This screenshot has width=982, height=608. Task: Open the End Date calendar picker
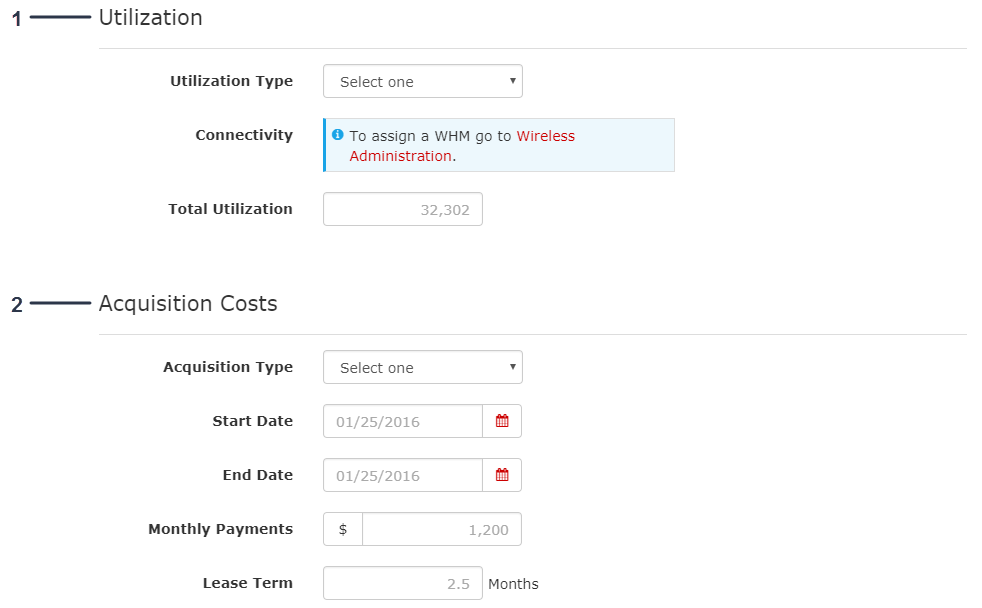(502, 476)
